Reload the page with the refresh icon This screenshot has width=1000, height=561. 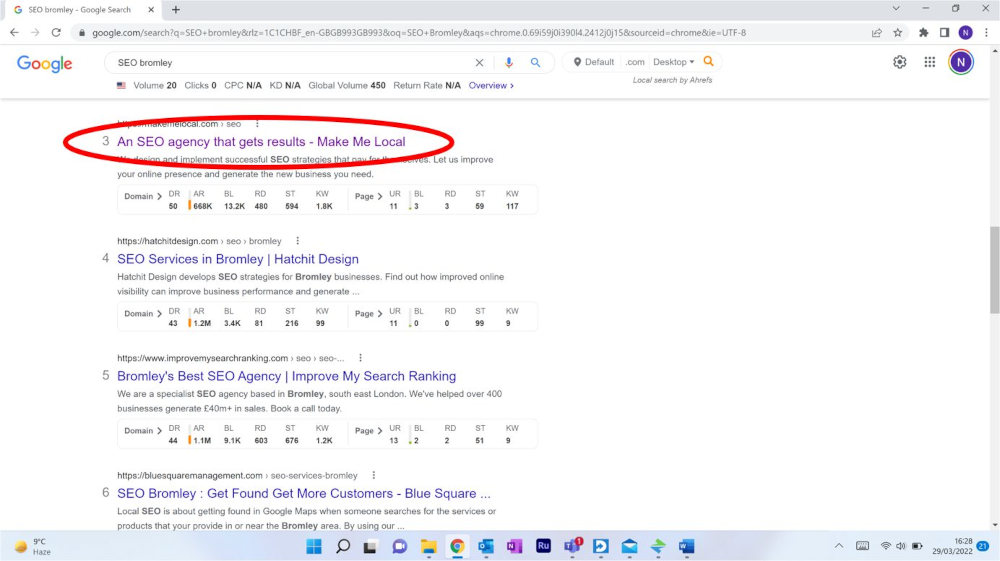(56, 33)
